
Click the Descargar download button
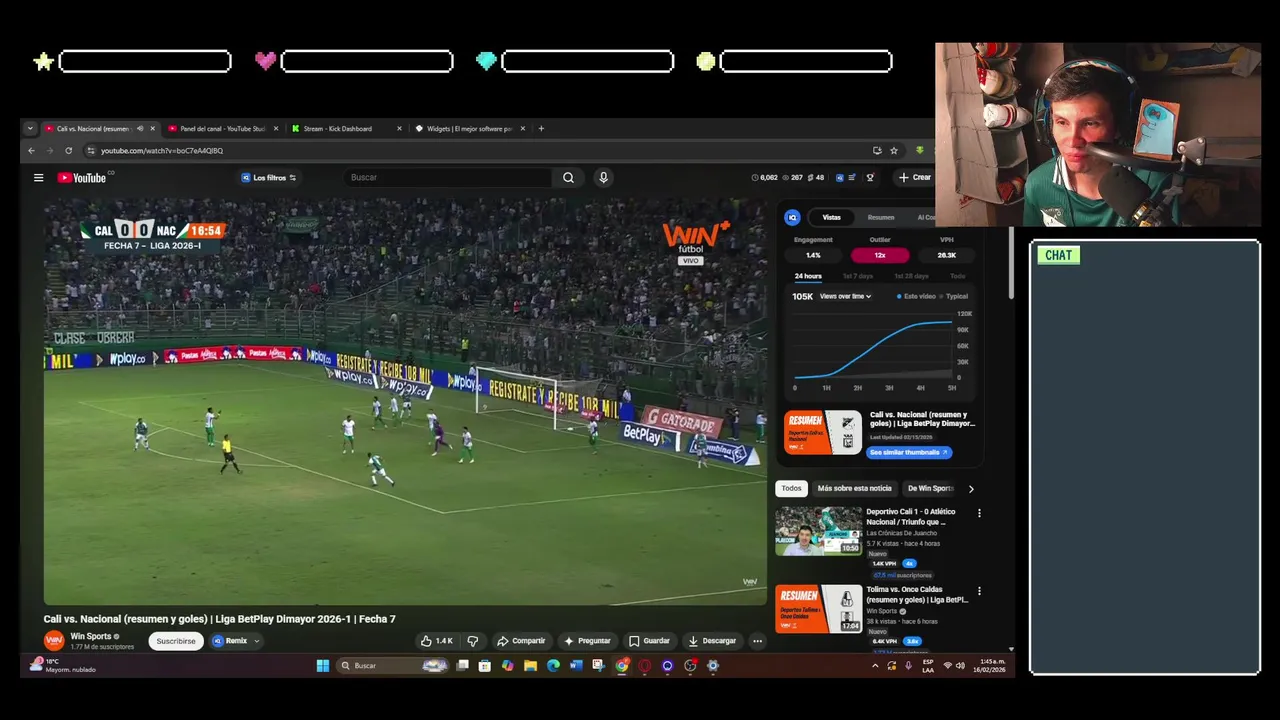pos(712,641)
